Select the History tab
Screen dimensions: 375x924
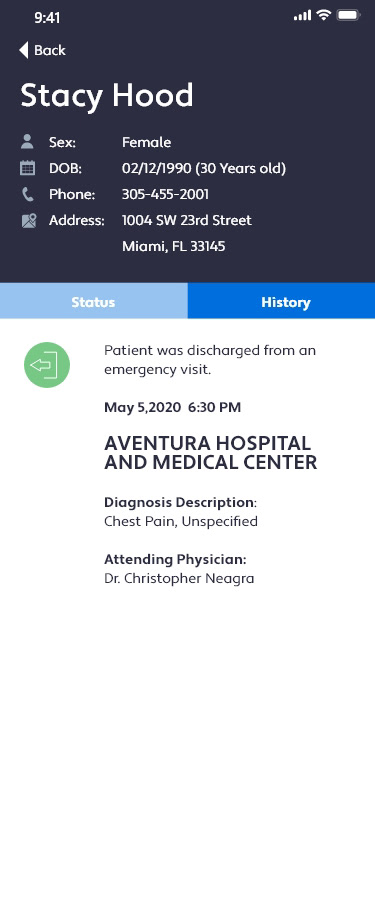281,301
